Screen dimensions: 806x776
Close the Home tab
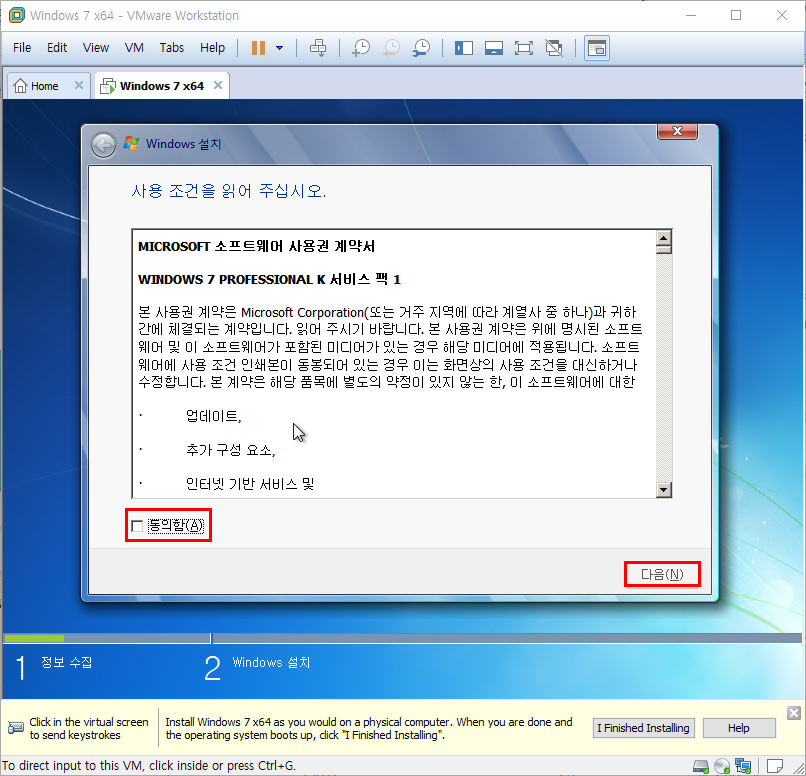coord(79,85)
